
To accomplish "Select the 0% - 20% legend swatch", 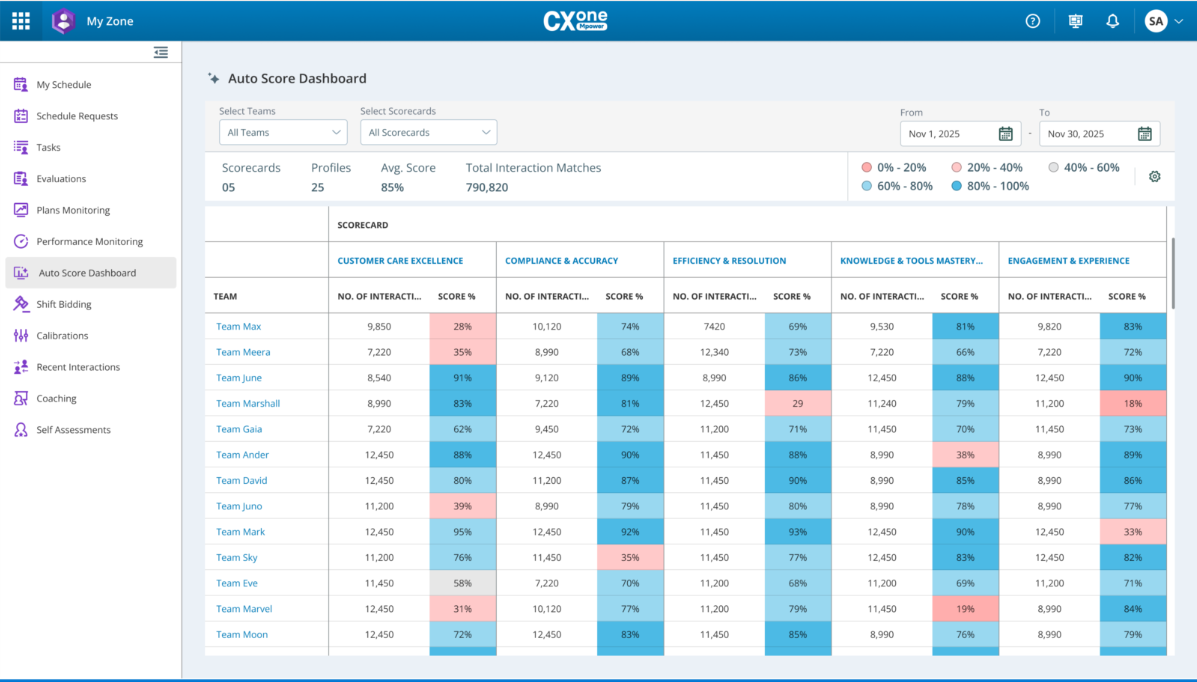I will 867,168.
